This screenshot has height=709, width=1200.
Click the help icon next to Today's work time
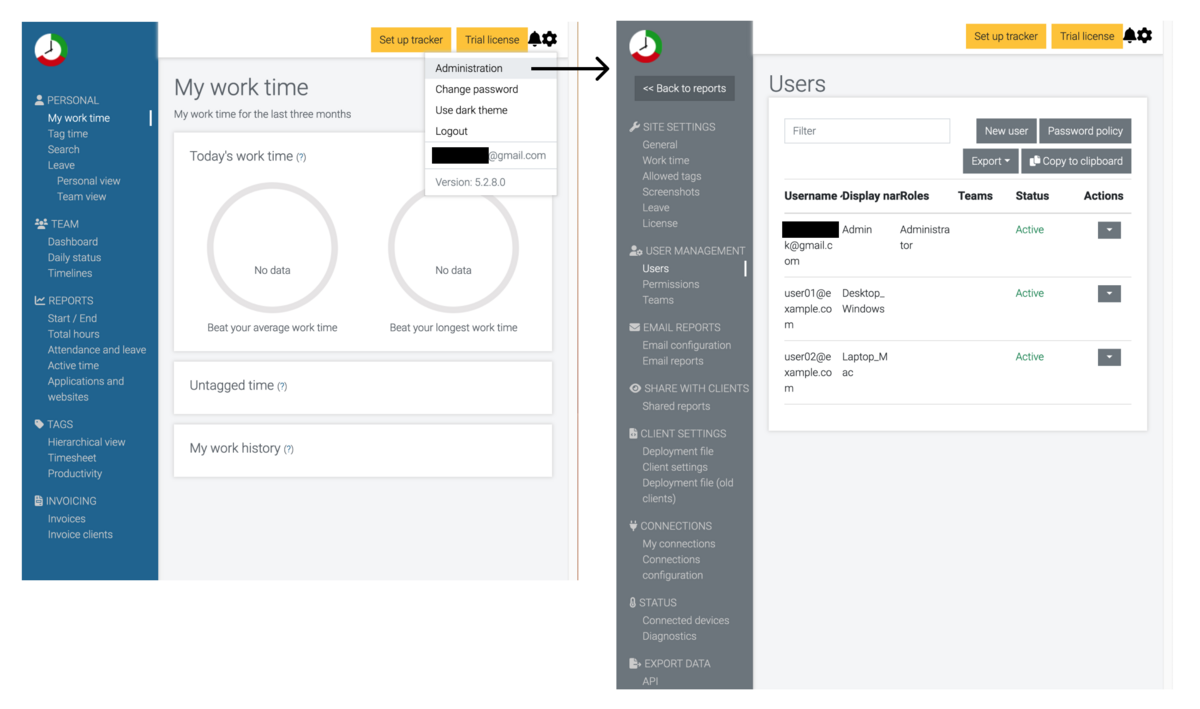tap(301, 157)
